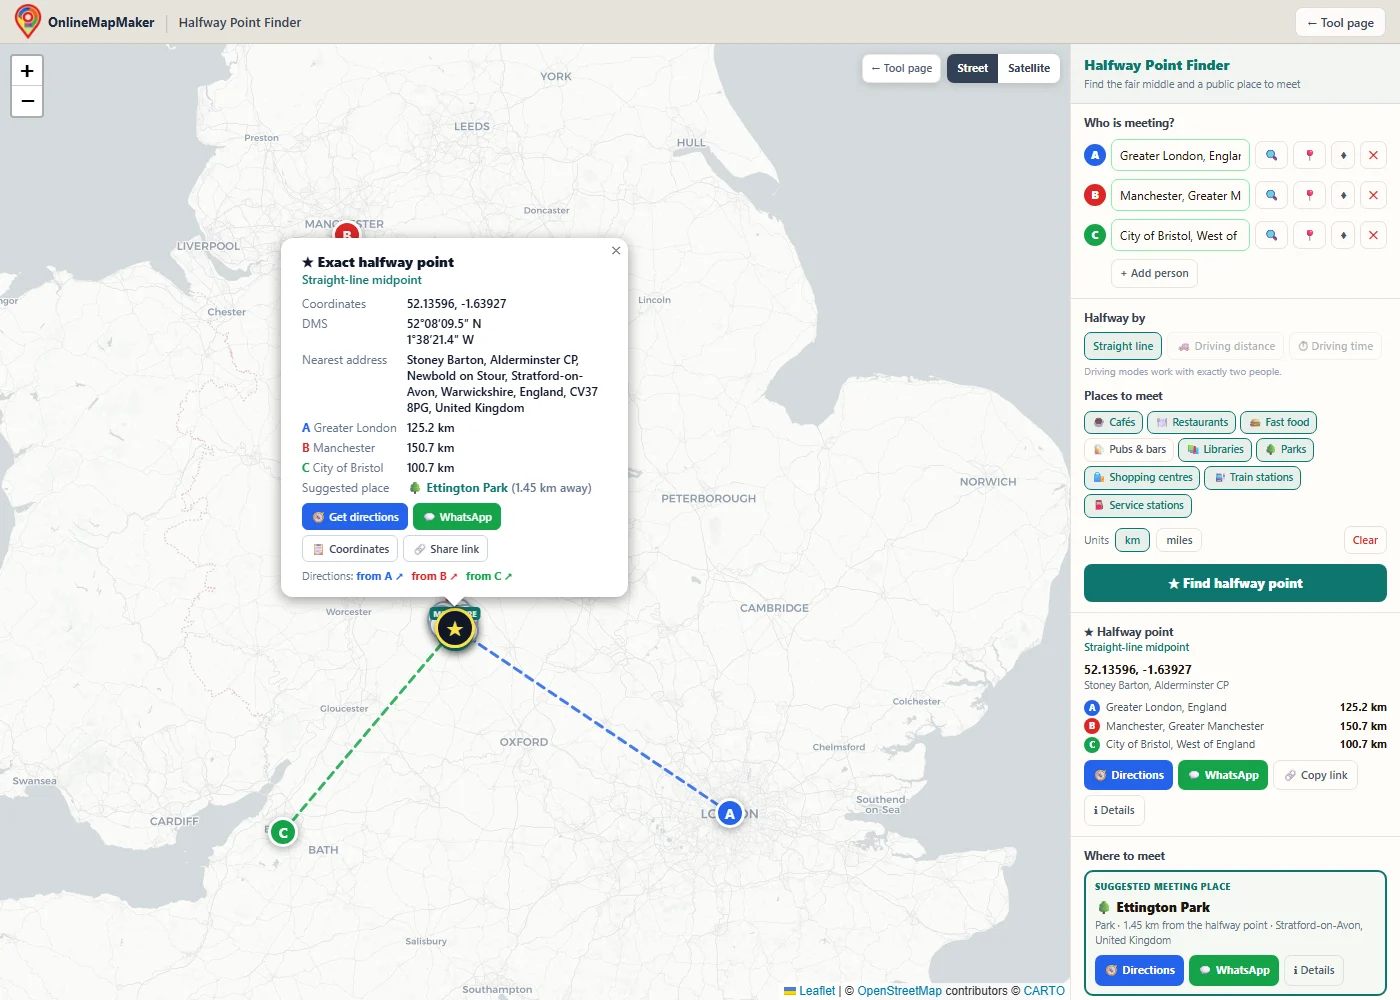Use current location for person C
Viewport: 1400px width, 1000px height.
1343,235
